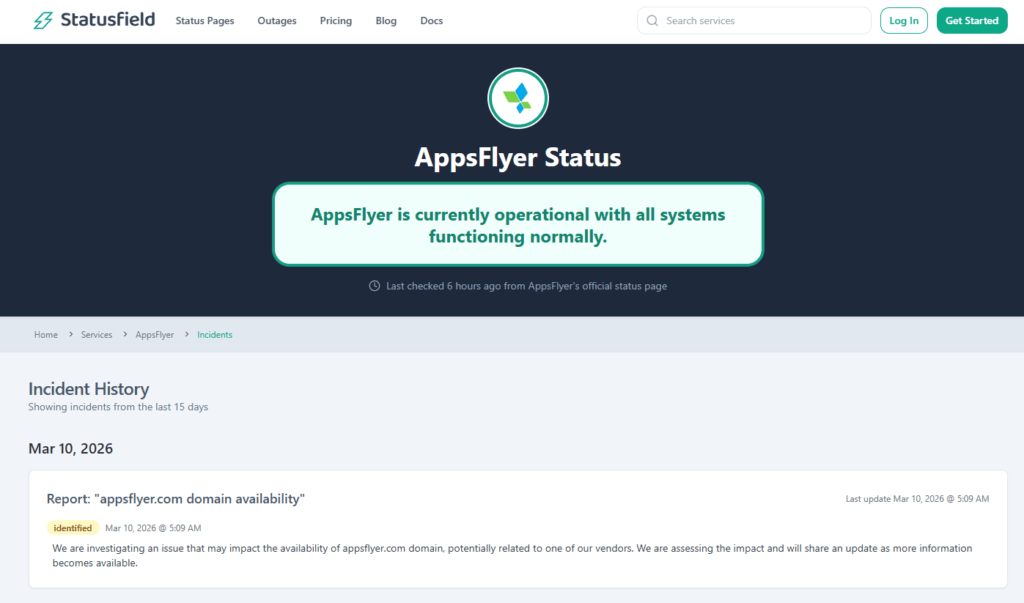Click the yellow identified status badge
The width and height of the screenshot is (1024, 603).
coord(73,528)
